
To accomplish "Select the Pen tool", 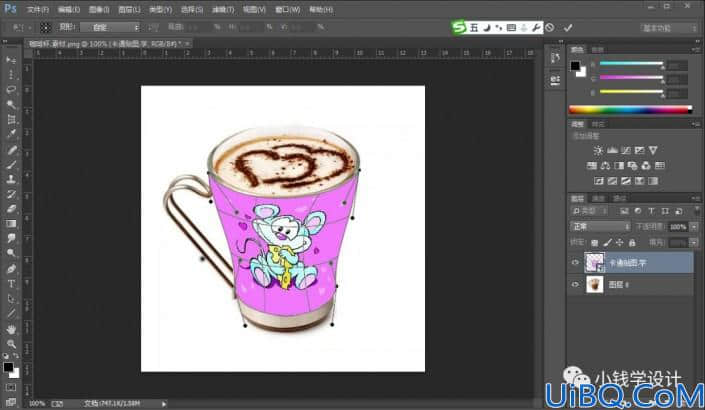I will (11, 269).
